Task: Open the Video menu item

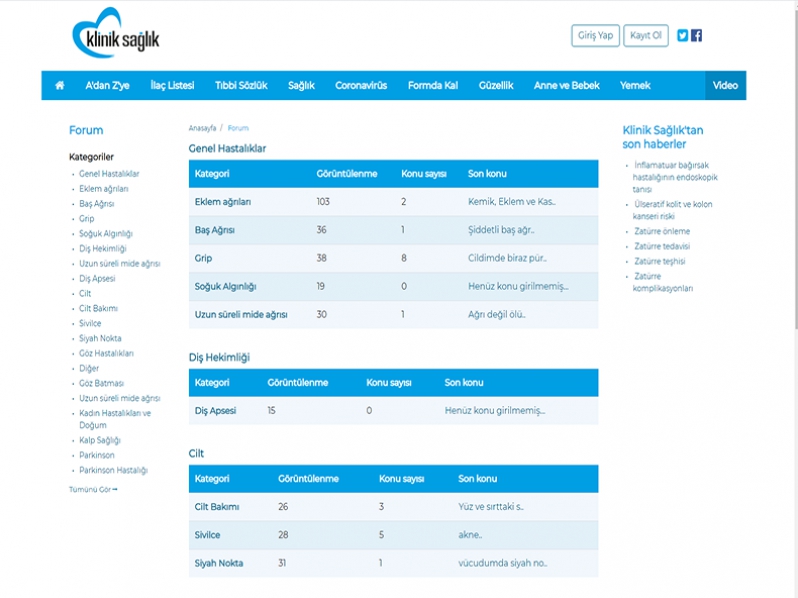Action: tap(725, 86)
